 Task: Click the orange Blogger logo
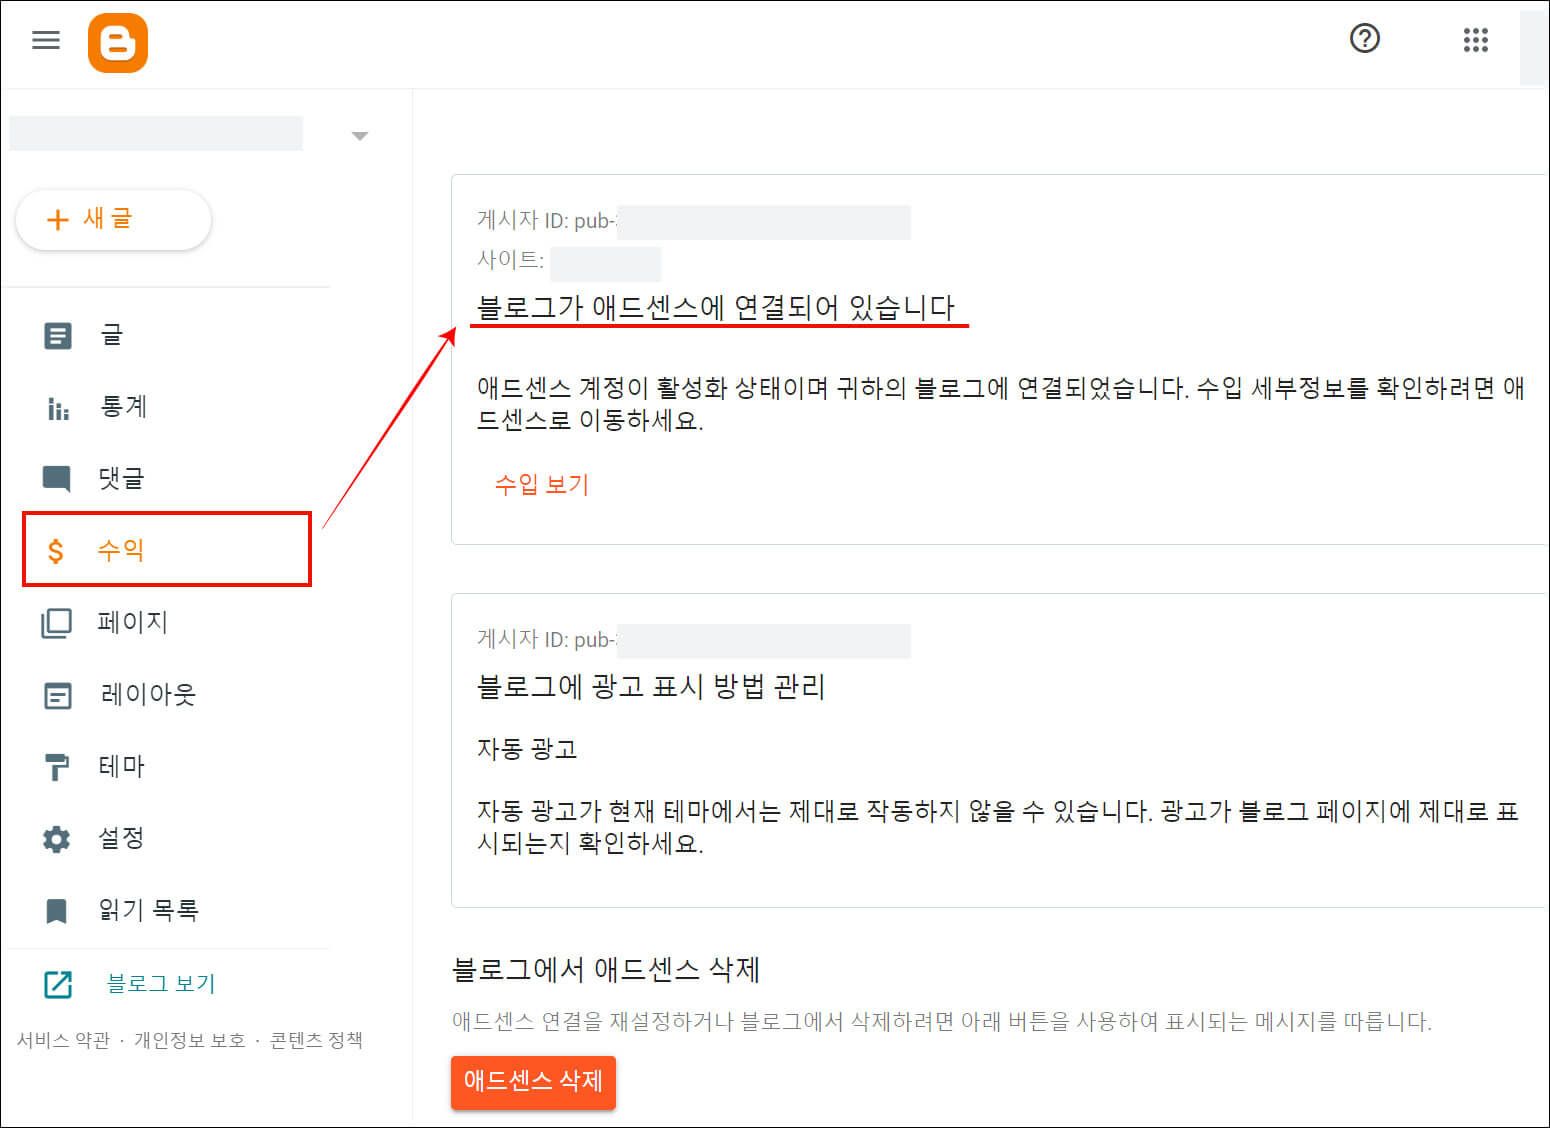[x=118, y=43]
